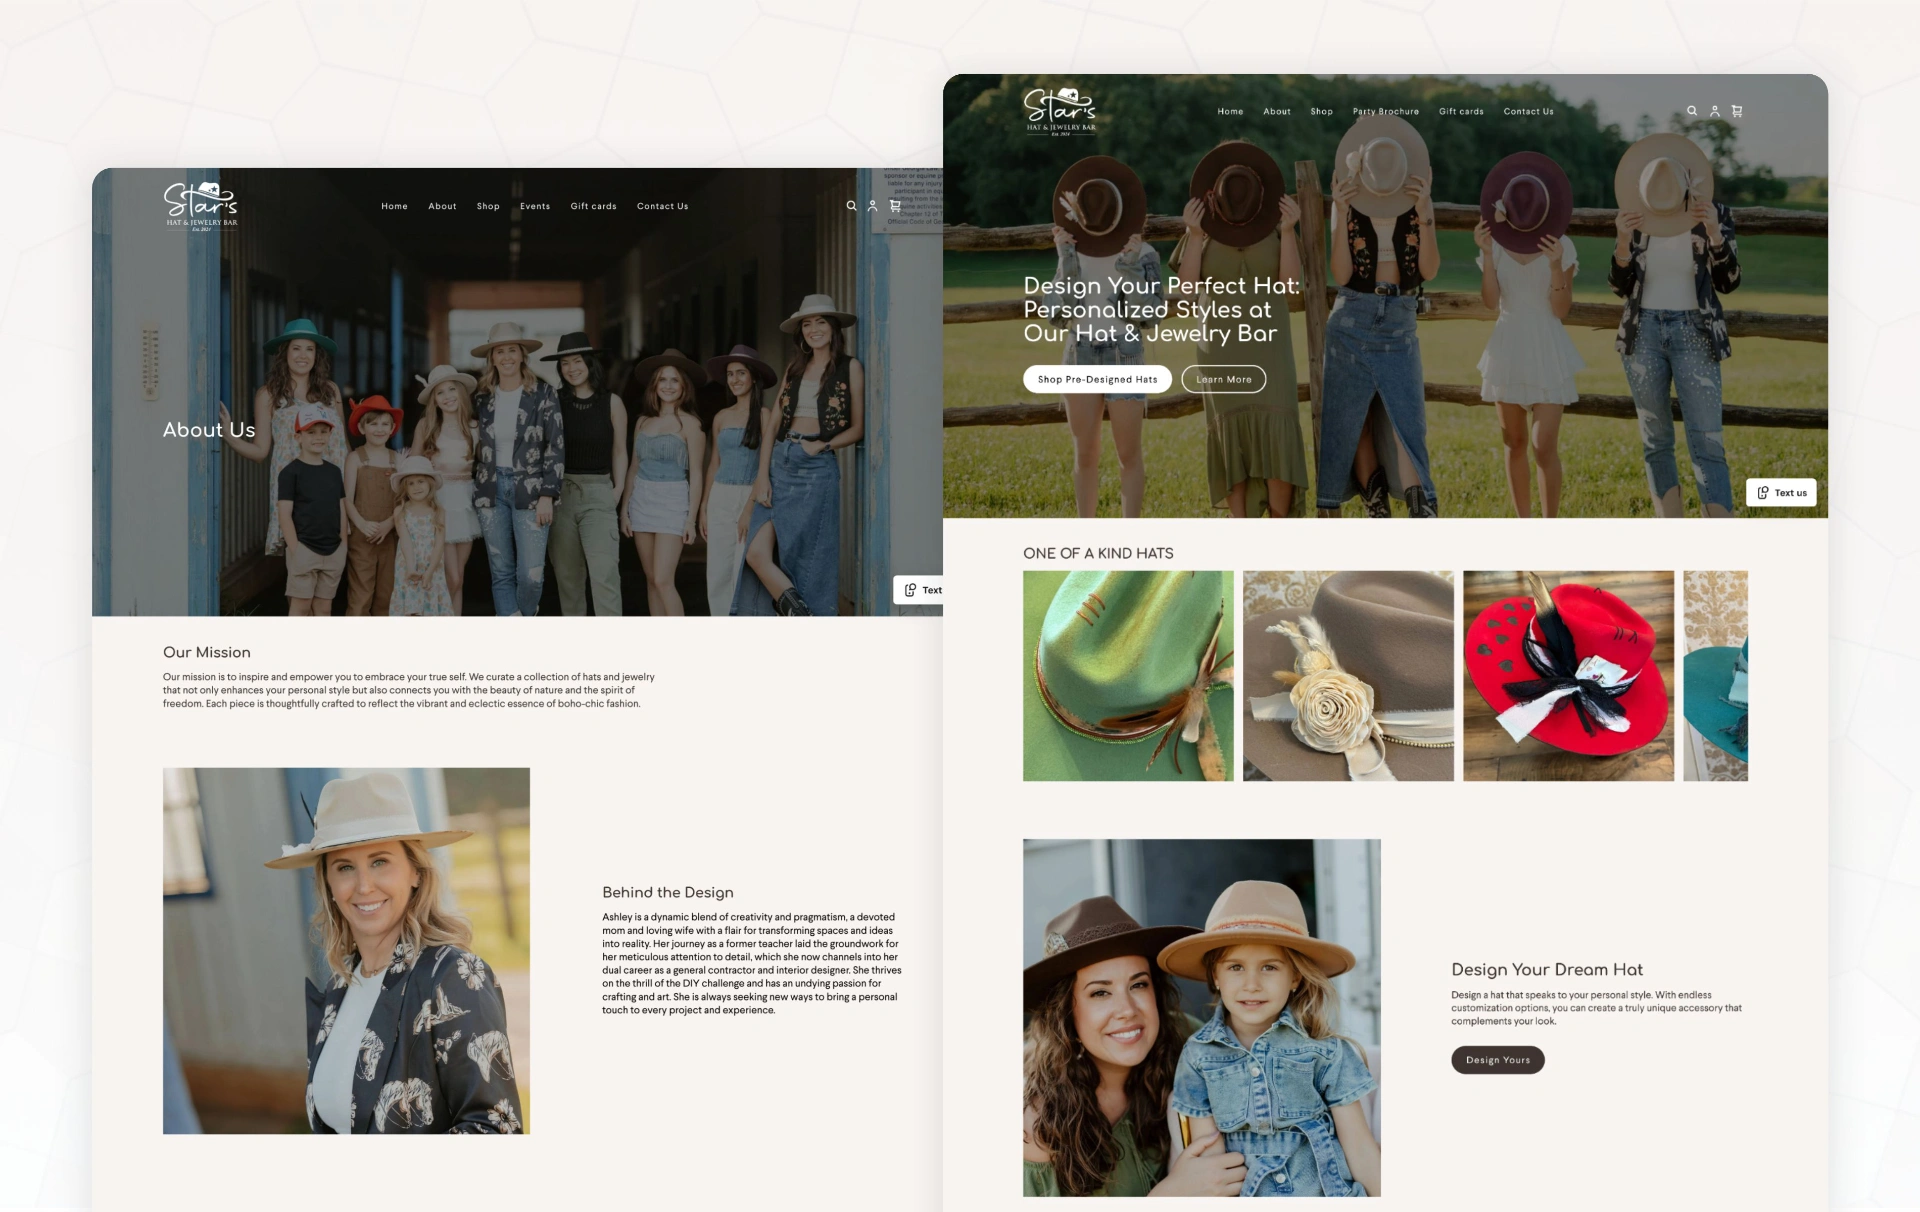This screenshot has width=1920, height=1212.
Task: Click the account icon on the About Us page
Action: (x=872, y=206)
